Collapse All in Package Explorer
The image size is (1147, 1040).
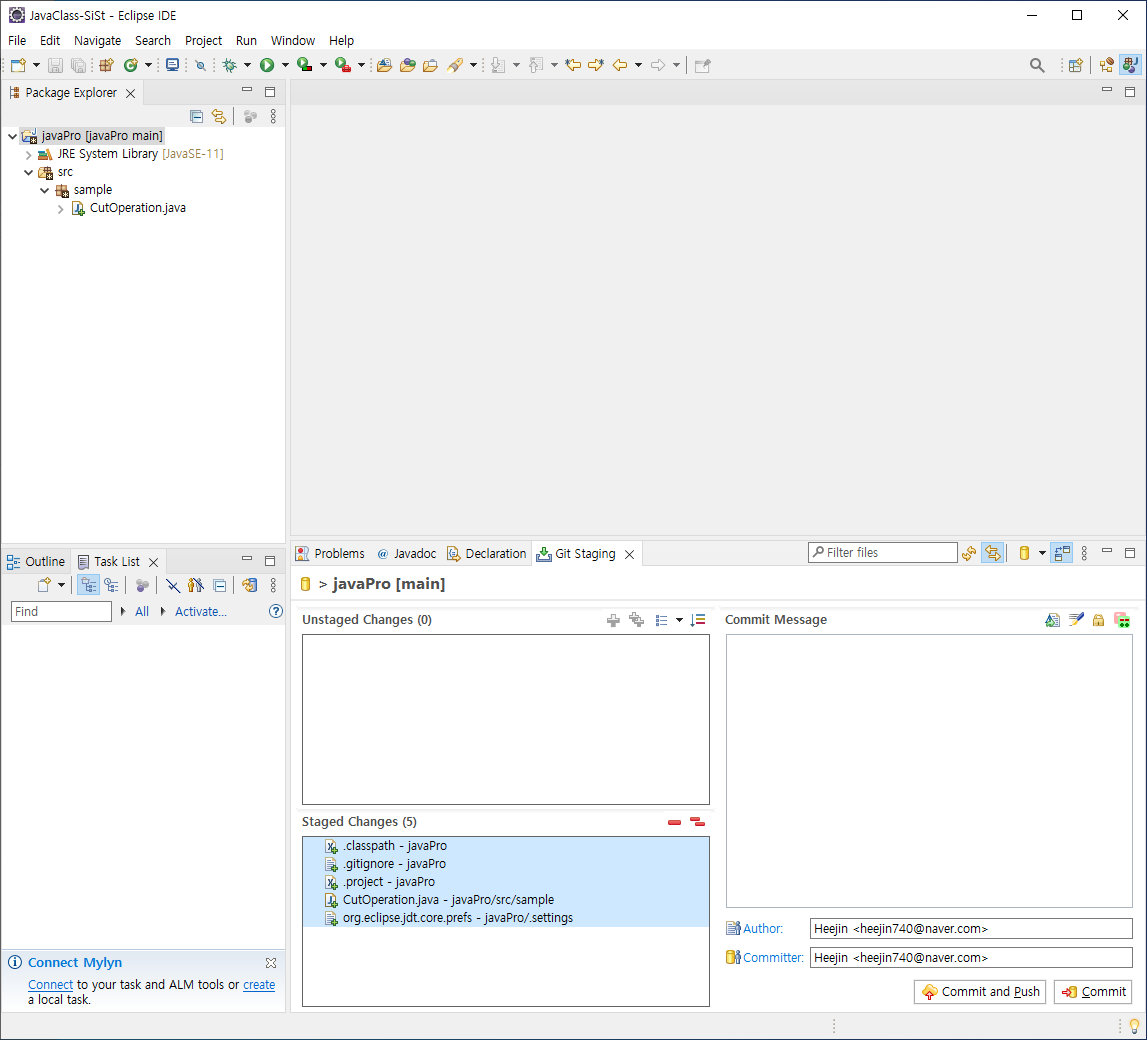[x=196, y=116]
